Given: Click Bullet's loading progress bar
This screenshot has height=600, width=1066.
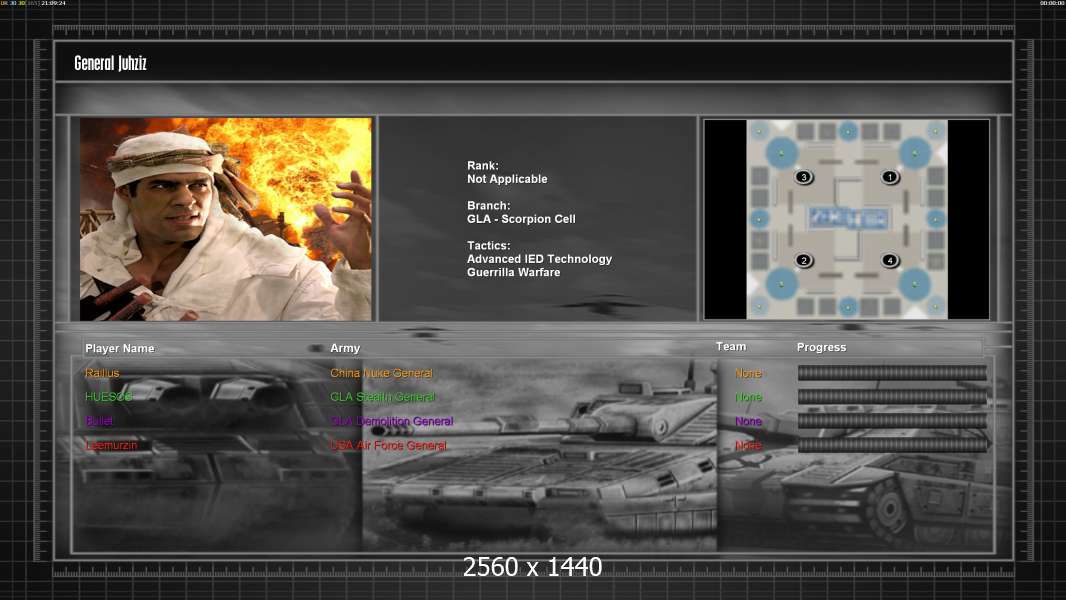Looking at the screenshot, I should coord(892,421).
